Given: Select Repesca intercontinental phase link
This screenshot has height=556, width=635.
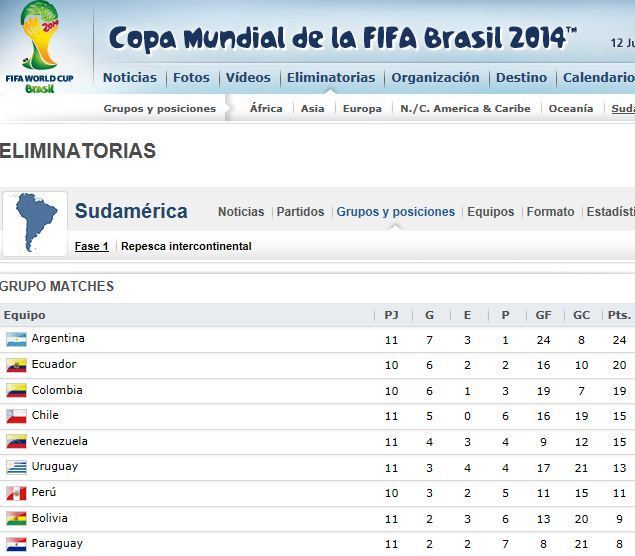Looking at the screenshot, I should point(186,246).
